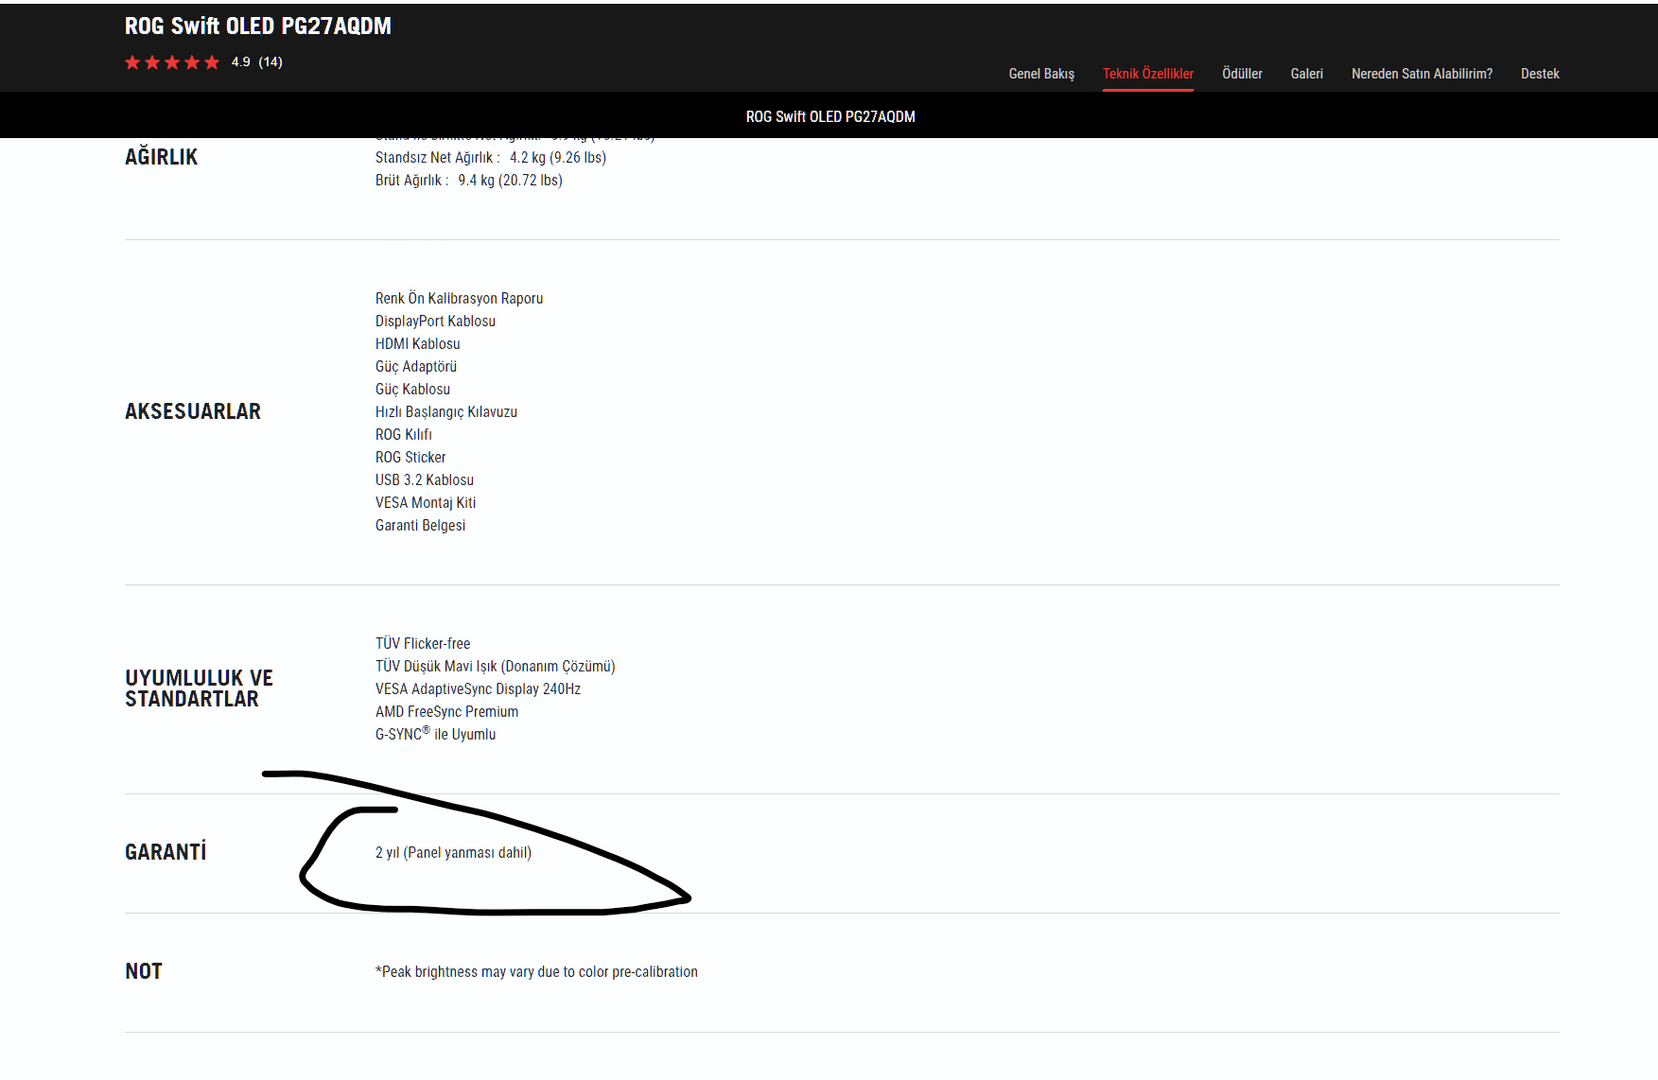Open the Galeri tab
The height and width of the screenshot is (1080, 1658).
1307,74
